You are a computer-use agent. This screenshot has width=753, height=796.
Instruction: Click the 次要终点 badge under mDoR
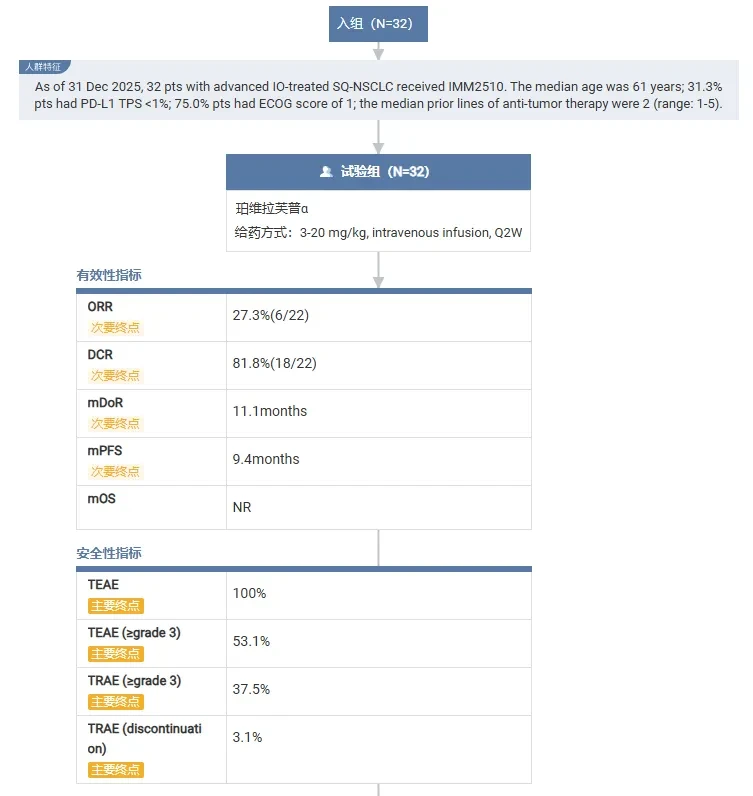[115, 424]
